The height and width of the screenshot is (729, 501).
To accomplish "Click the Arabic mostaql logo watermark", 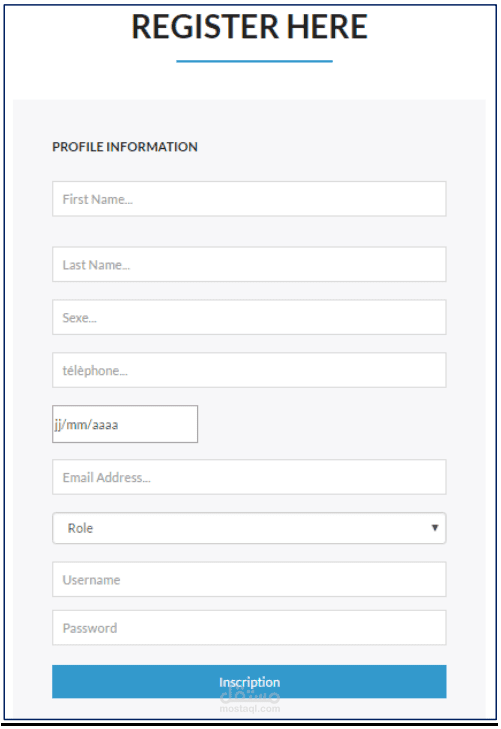I will pos(250,695).
